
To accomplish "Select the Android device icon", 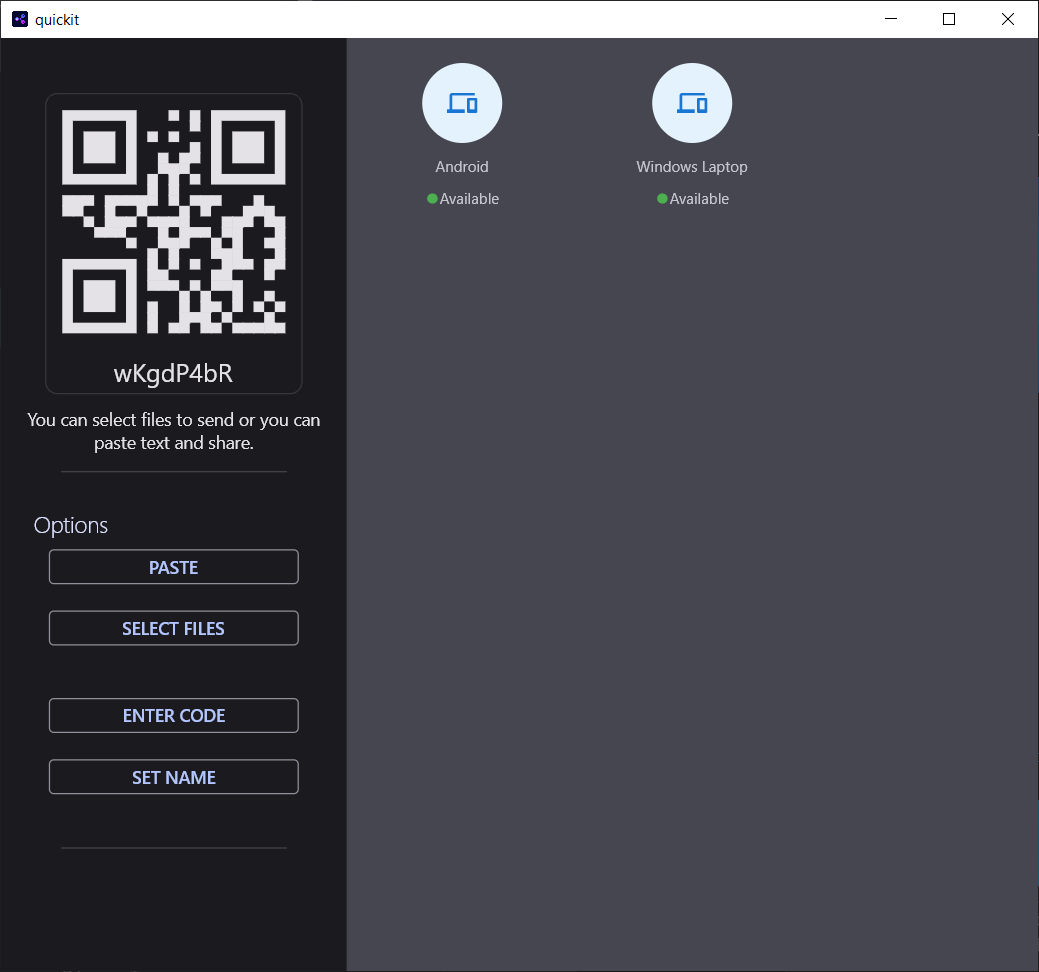I will pyautogui.click(x=462, y=103).
